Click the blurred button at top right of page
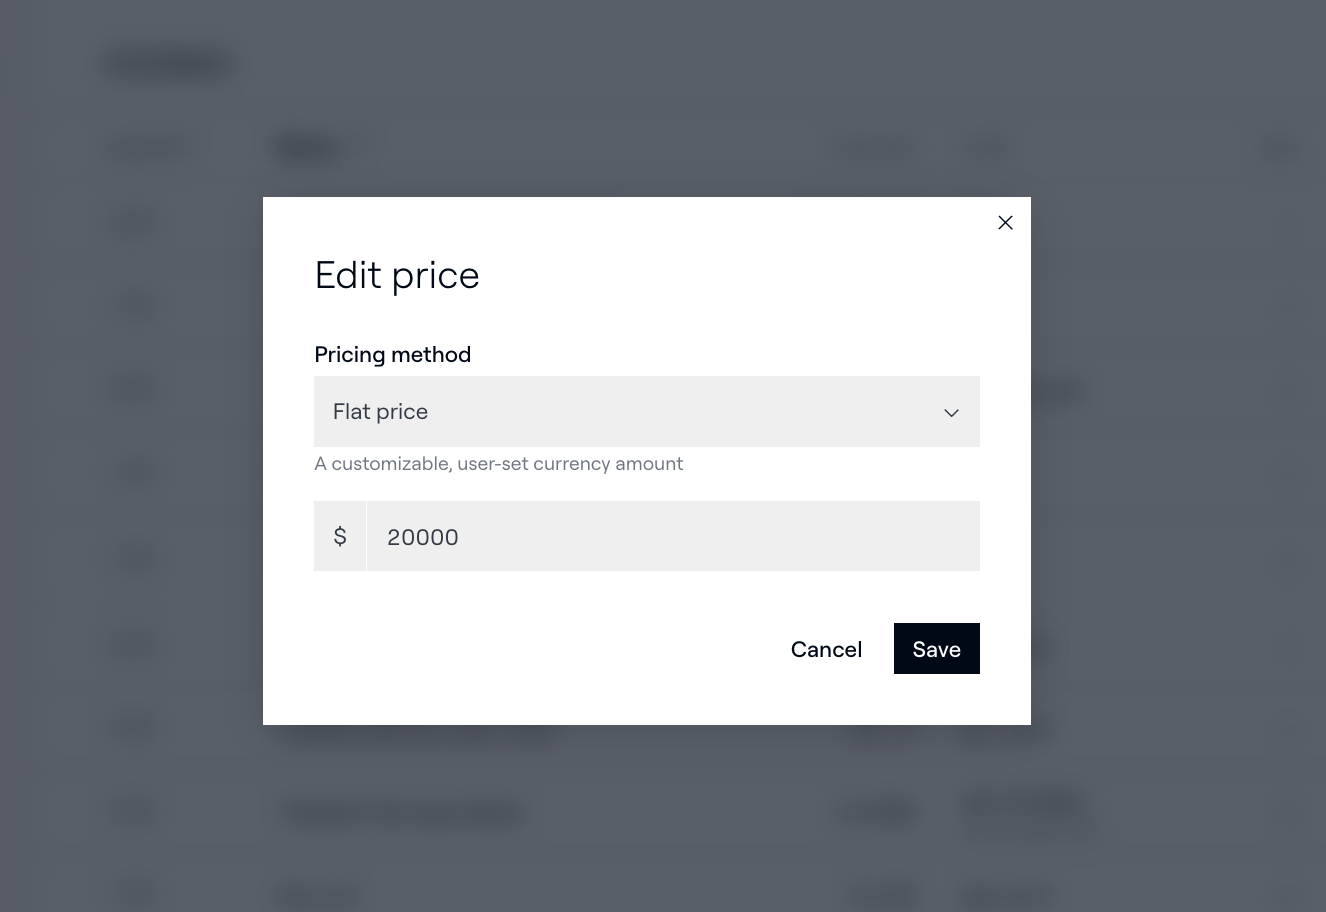The image size is (1326, 912). click(1277, 149)
